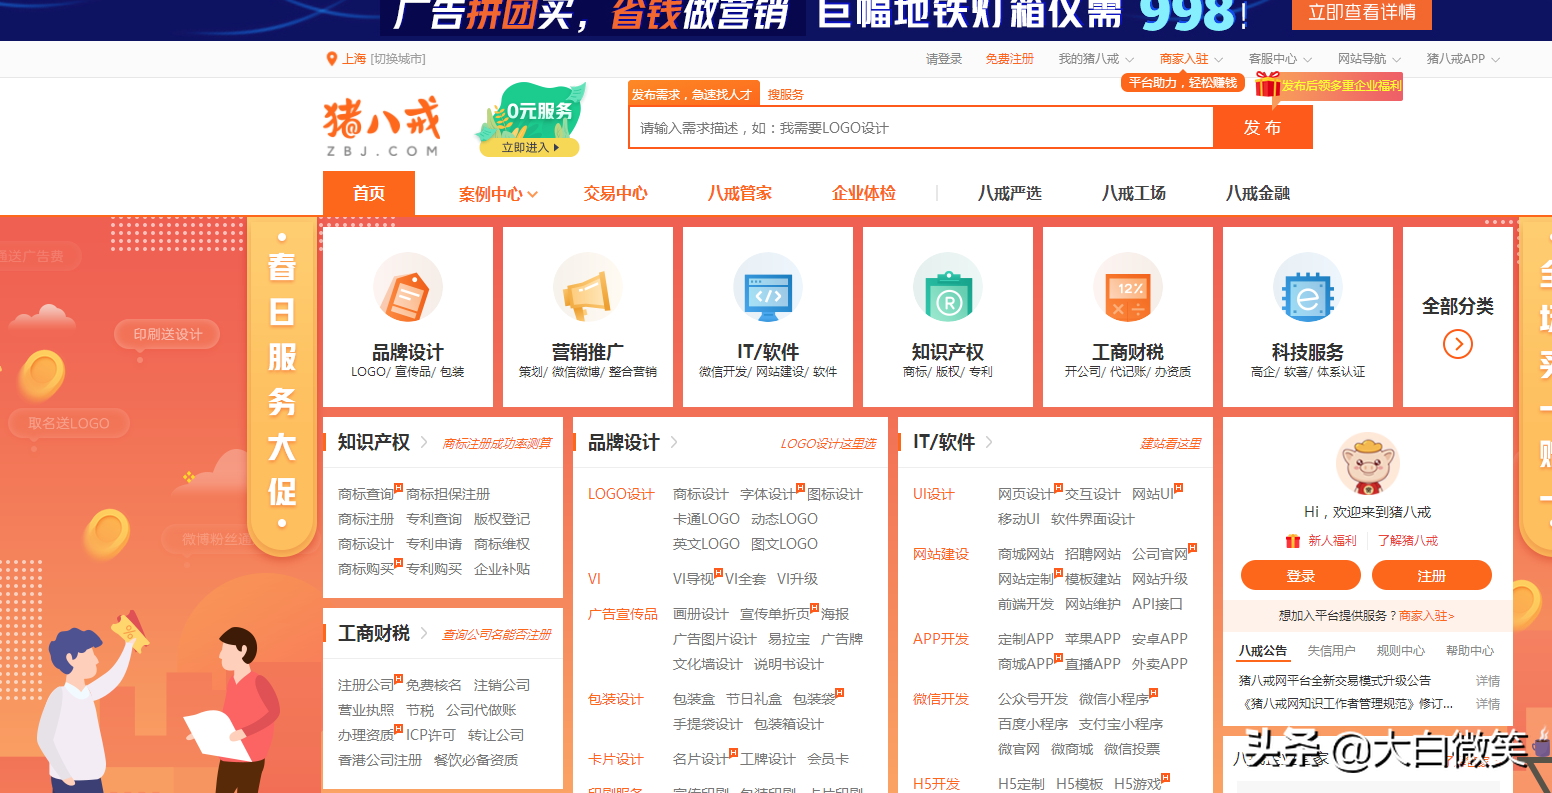Open the 包装盒 link
The height and width of the screenshot is (793, 1552).
(x=694, y=699)
